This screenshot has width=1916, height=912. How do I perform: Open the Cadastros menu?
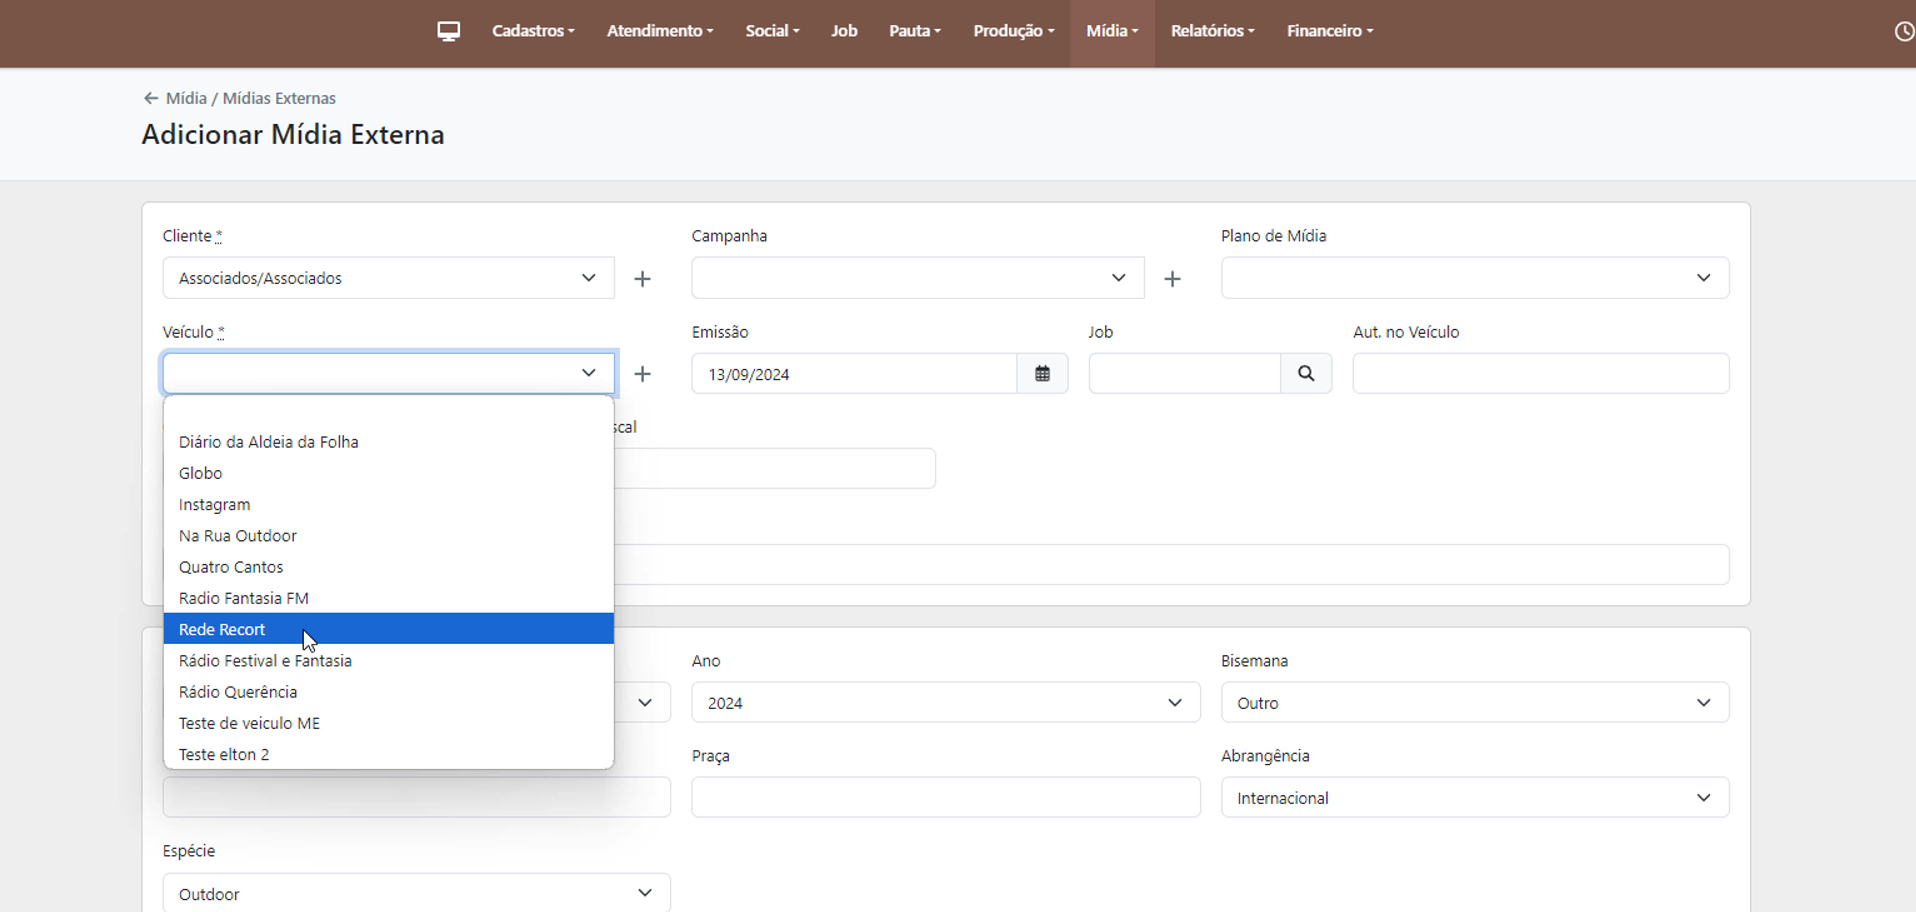click(x=533, y=31)
